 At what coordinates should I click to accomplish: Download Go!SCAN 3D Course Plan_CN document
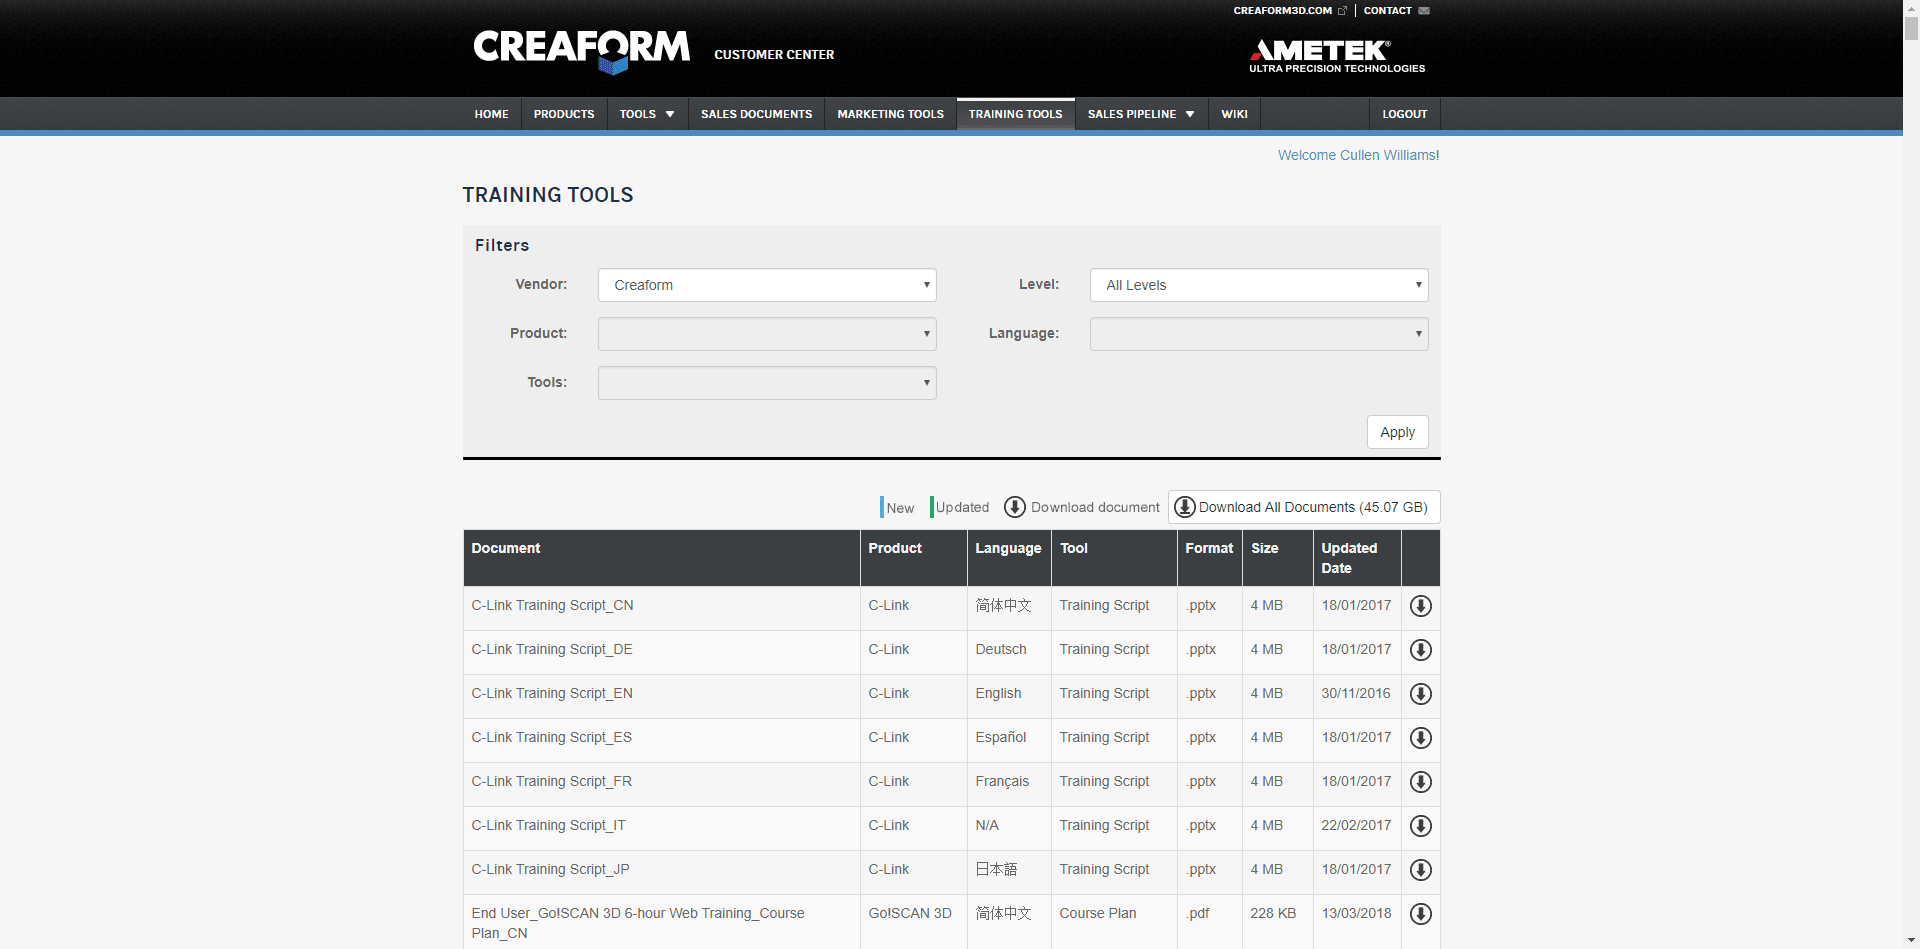[1420, 914]
